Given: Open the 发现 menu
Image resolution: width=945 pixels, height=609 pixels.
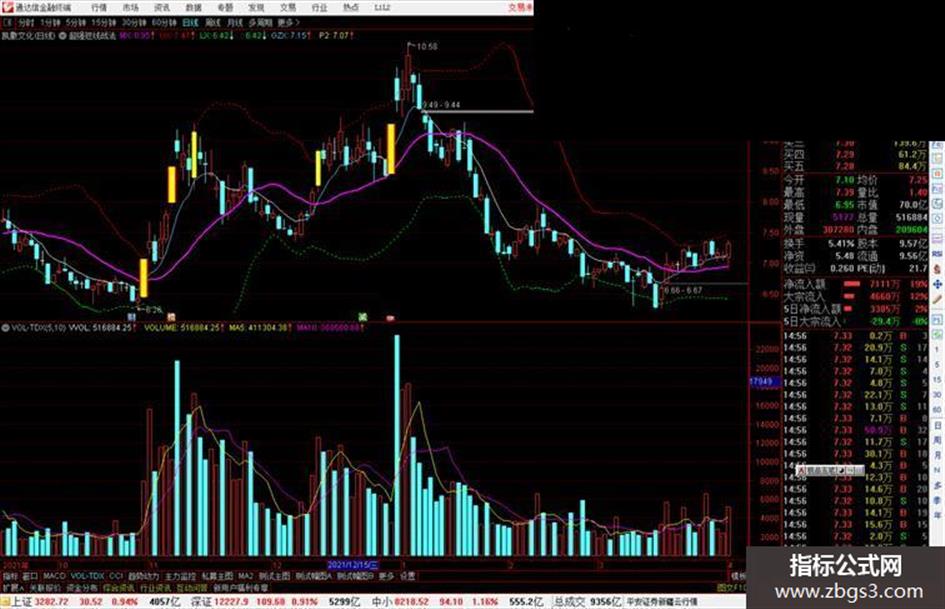Looking at the screenshot, I should point(256,8).
